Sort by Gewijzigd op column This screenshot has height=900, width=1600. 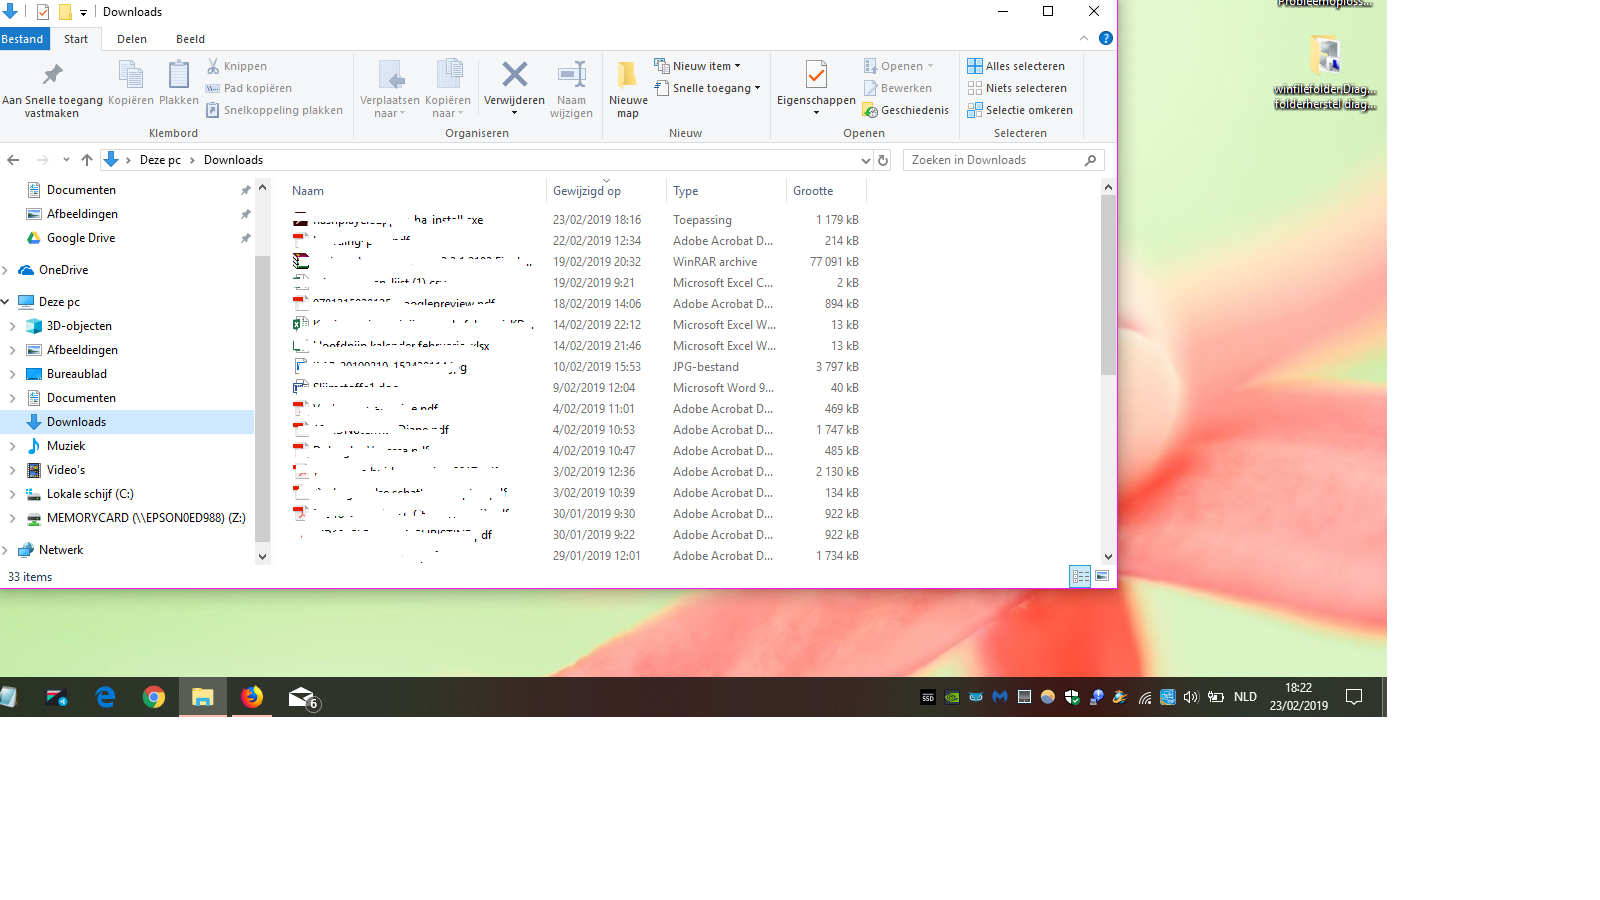606,191
